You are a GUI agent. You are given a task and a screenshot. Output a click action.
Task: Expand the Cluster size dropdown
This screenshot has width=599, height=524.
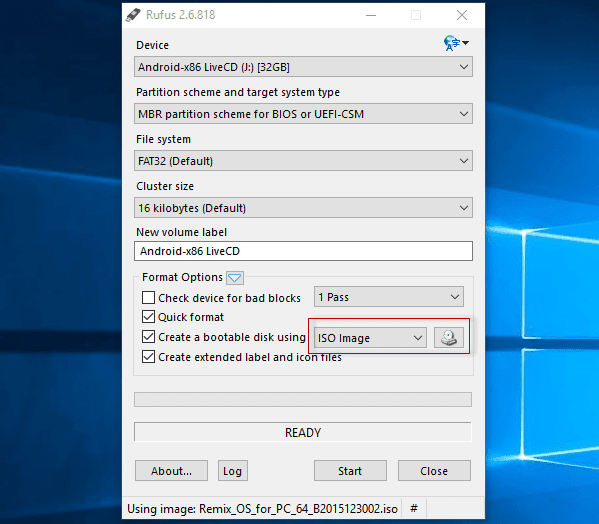303,208
